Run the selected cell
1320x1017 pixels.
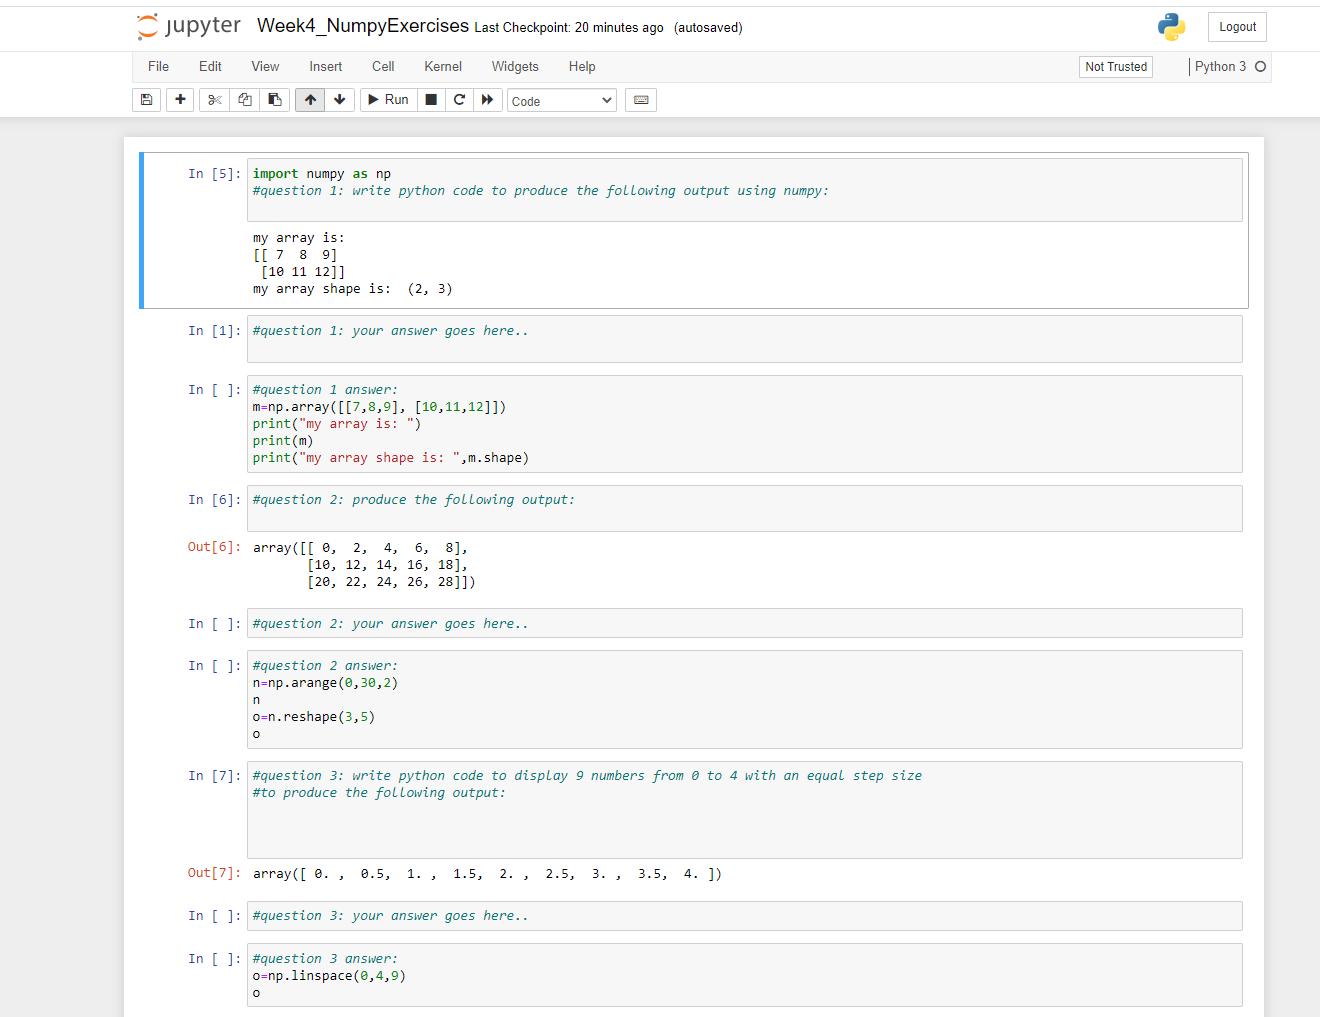pyautogui.click(x=388, y=100)
